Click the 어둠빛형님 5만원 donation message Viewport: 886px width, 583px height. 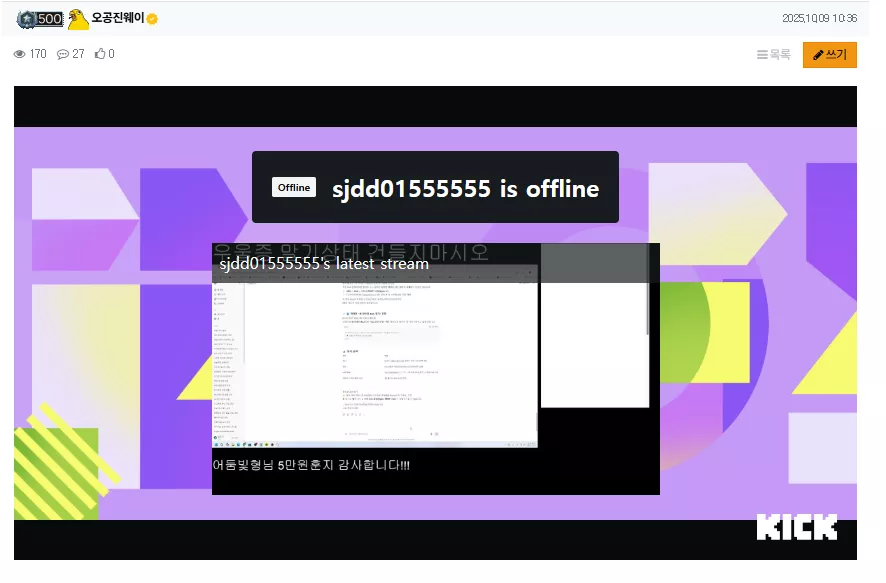point(311,465)
